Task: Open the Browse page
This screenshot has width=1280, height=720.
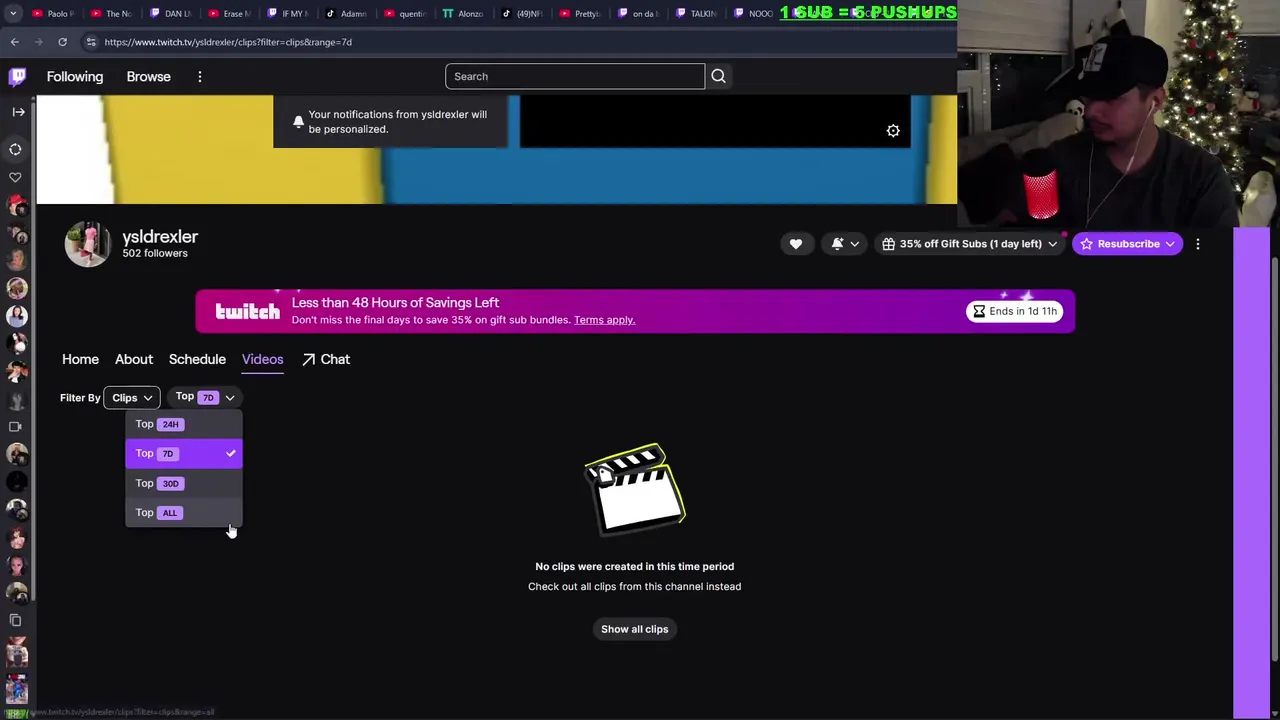Action: click(x=148, y=77)
